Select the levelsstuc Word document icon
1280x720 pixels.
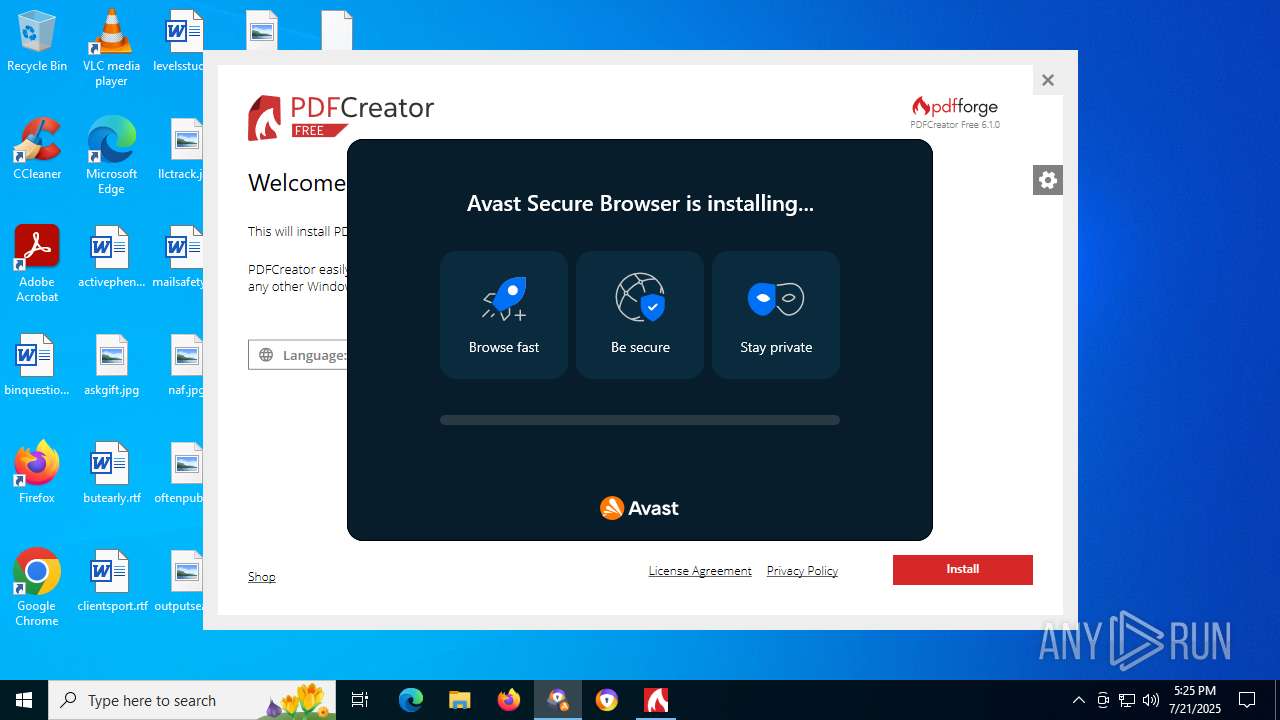click(179, 41)
